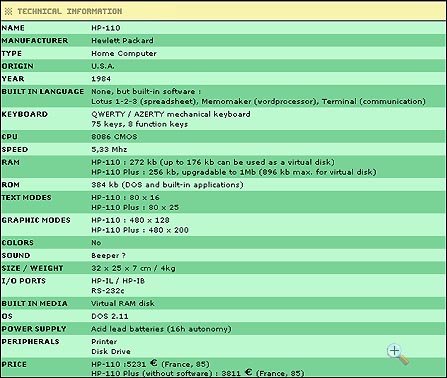This screenshot has height=378, width=447.
Task: Click the Beeper sound value
Action: click(x=108, y=255)
